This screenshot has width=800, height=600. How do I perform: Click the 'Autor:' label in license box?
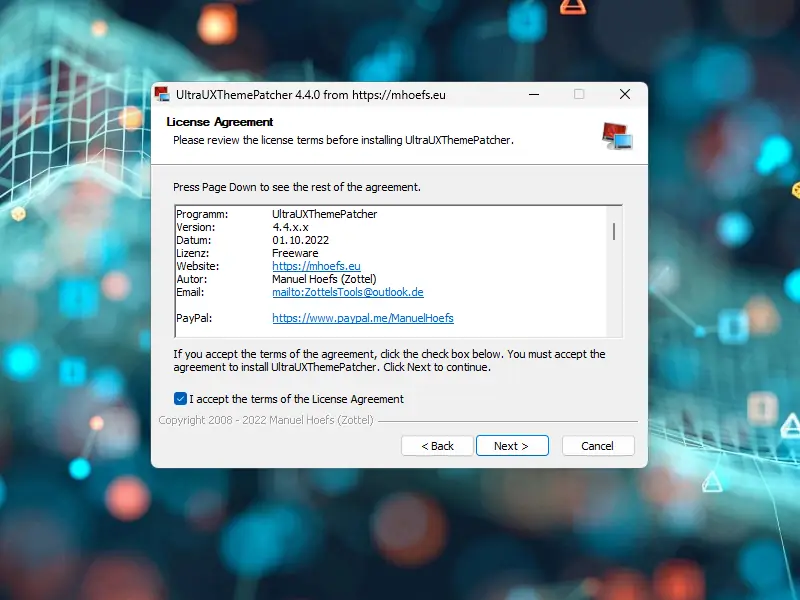[191, 279]
